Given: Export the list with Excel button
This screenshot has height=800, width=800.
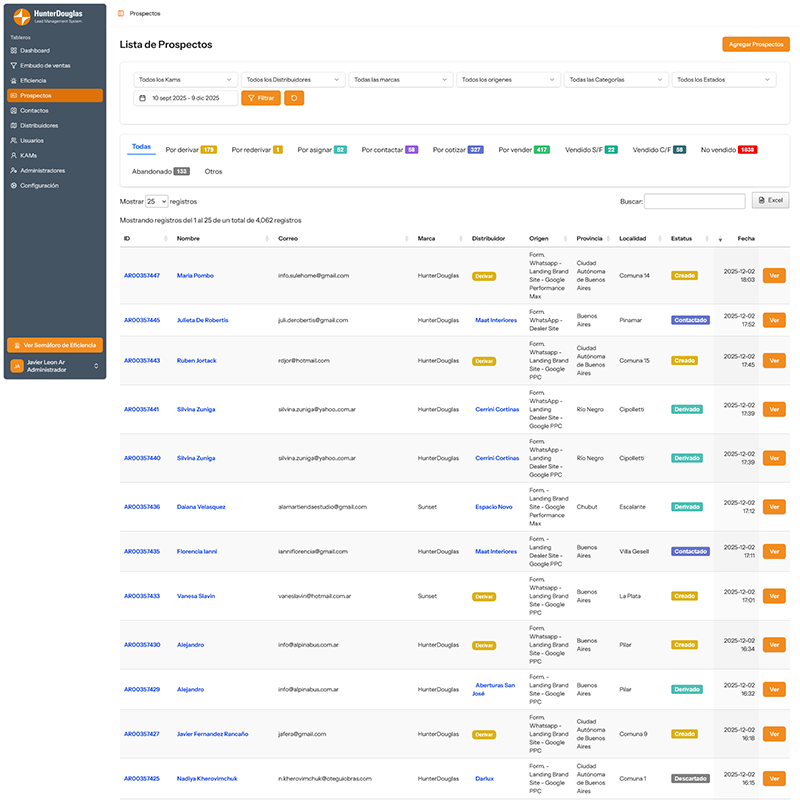Looking at the screenshot, I should 770,201.
